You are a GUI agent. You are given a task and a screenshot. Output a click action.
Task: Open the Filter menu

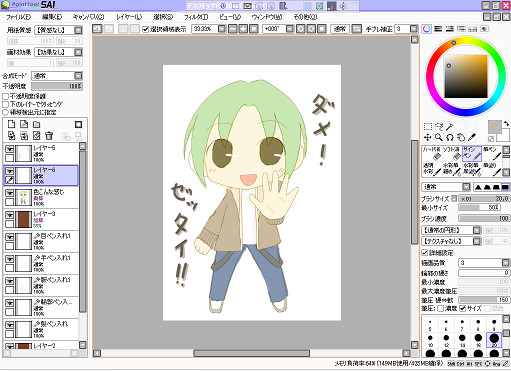[196, 17]
